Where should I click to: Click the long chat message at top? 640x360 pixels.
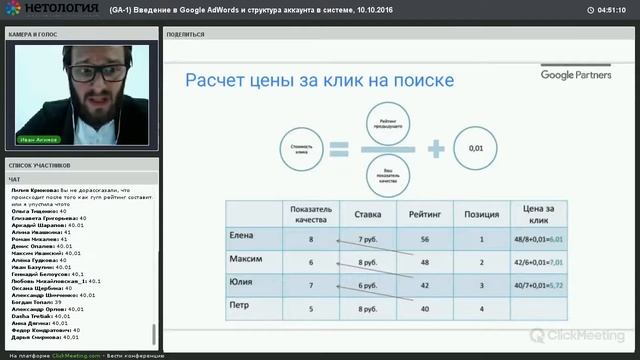pos(82,197)
